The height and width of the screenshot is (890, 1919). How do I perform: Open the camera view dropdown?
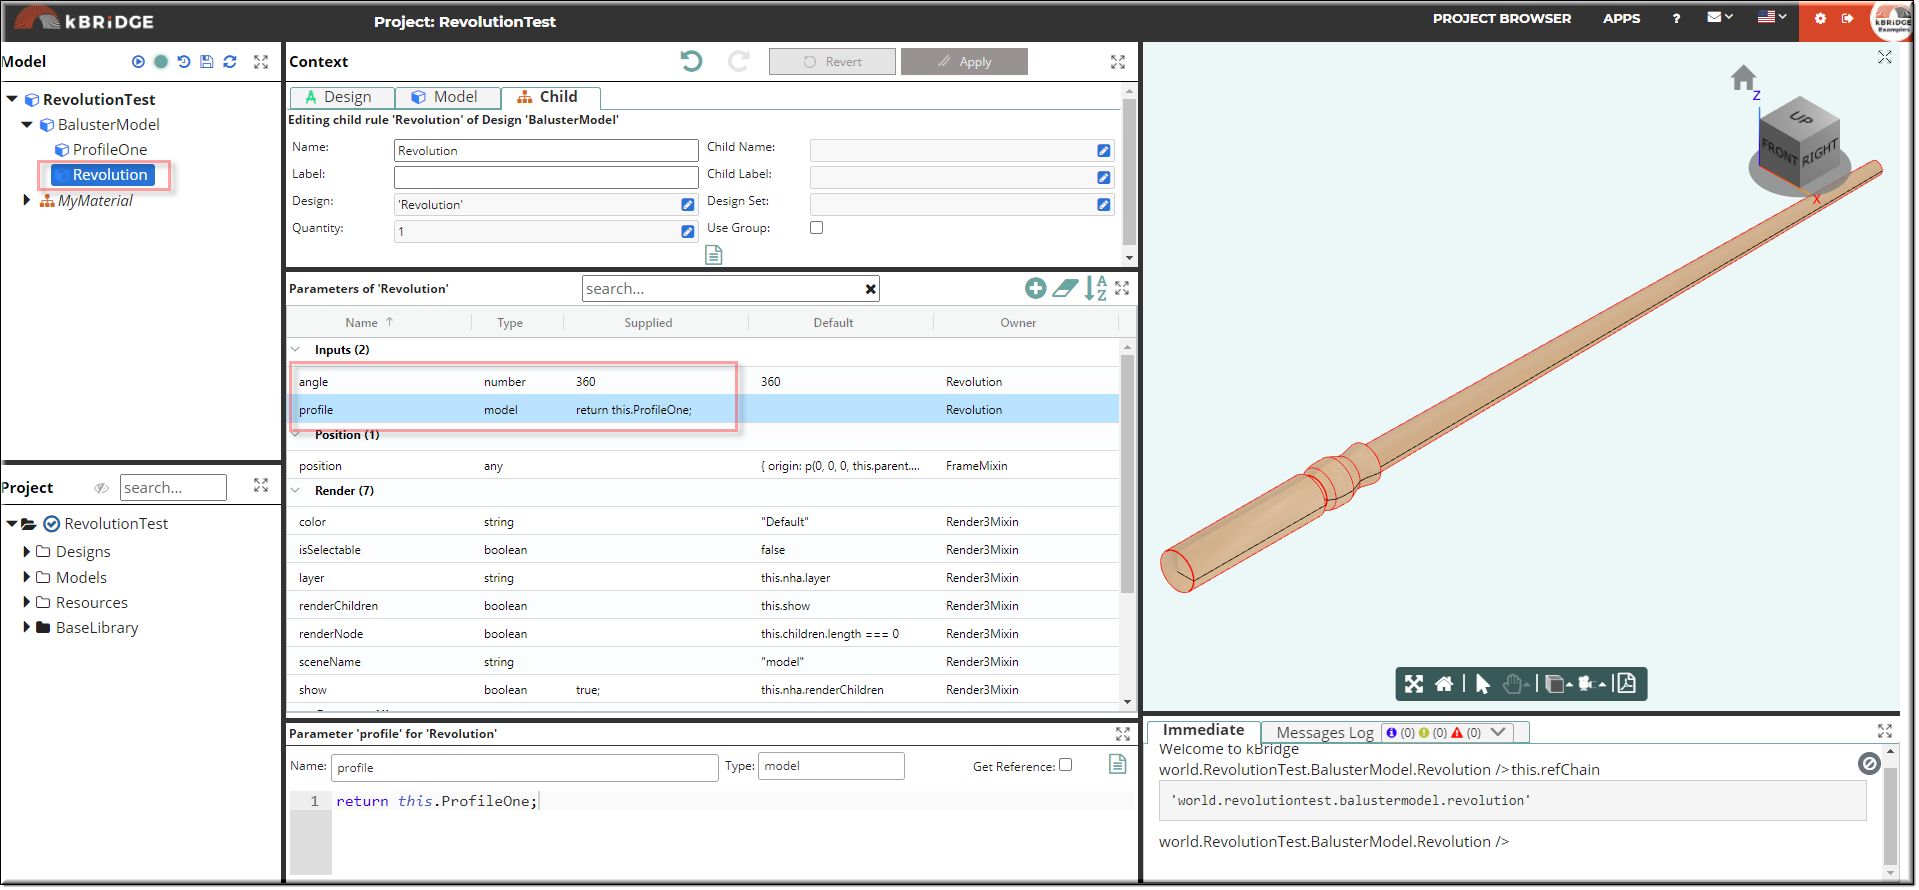point(1591,684)
